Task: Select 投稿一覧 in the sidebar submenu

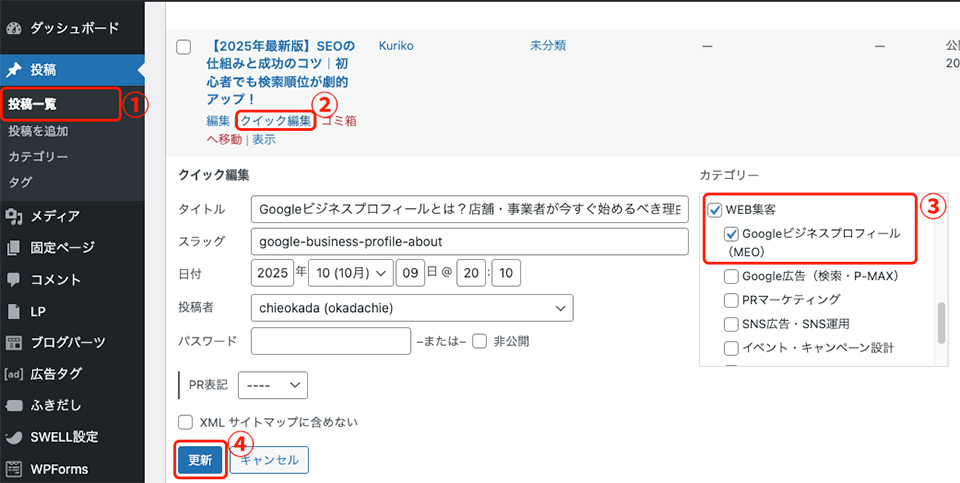Action: click(36, 104)
